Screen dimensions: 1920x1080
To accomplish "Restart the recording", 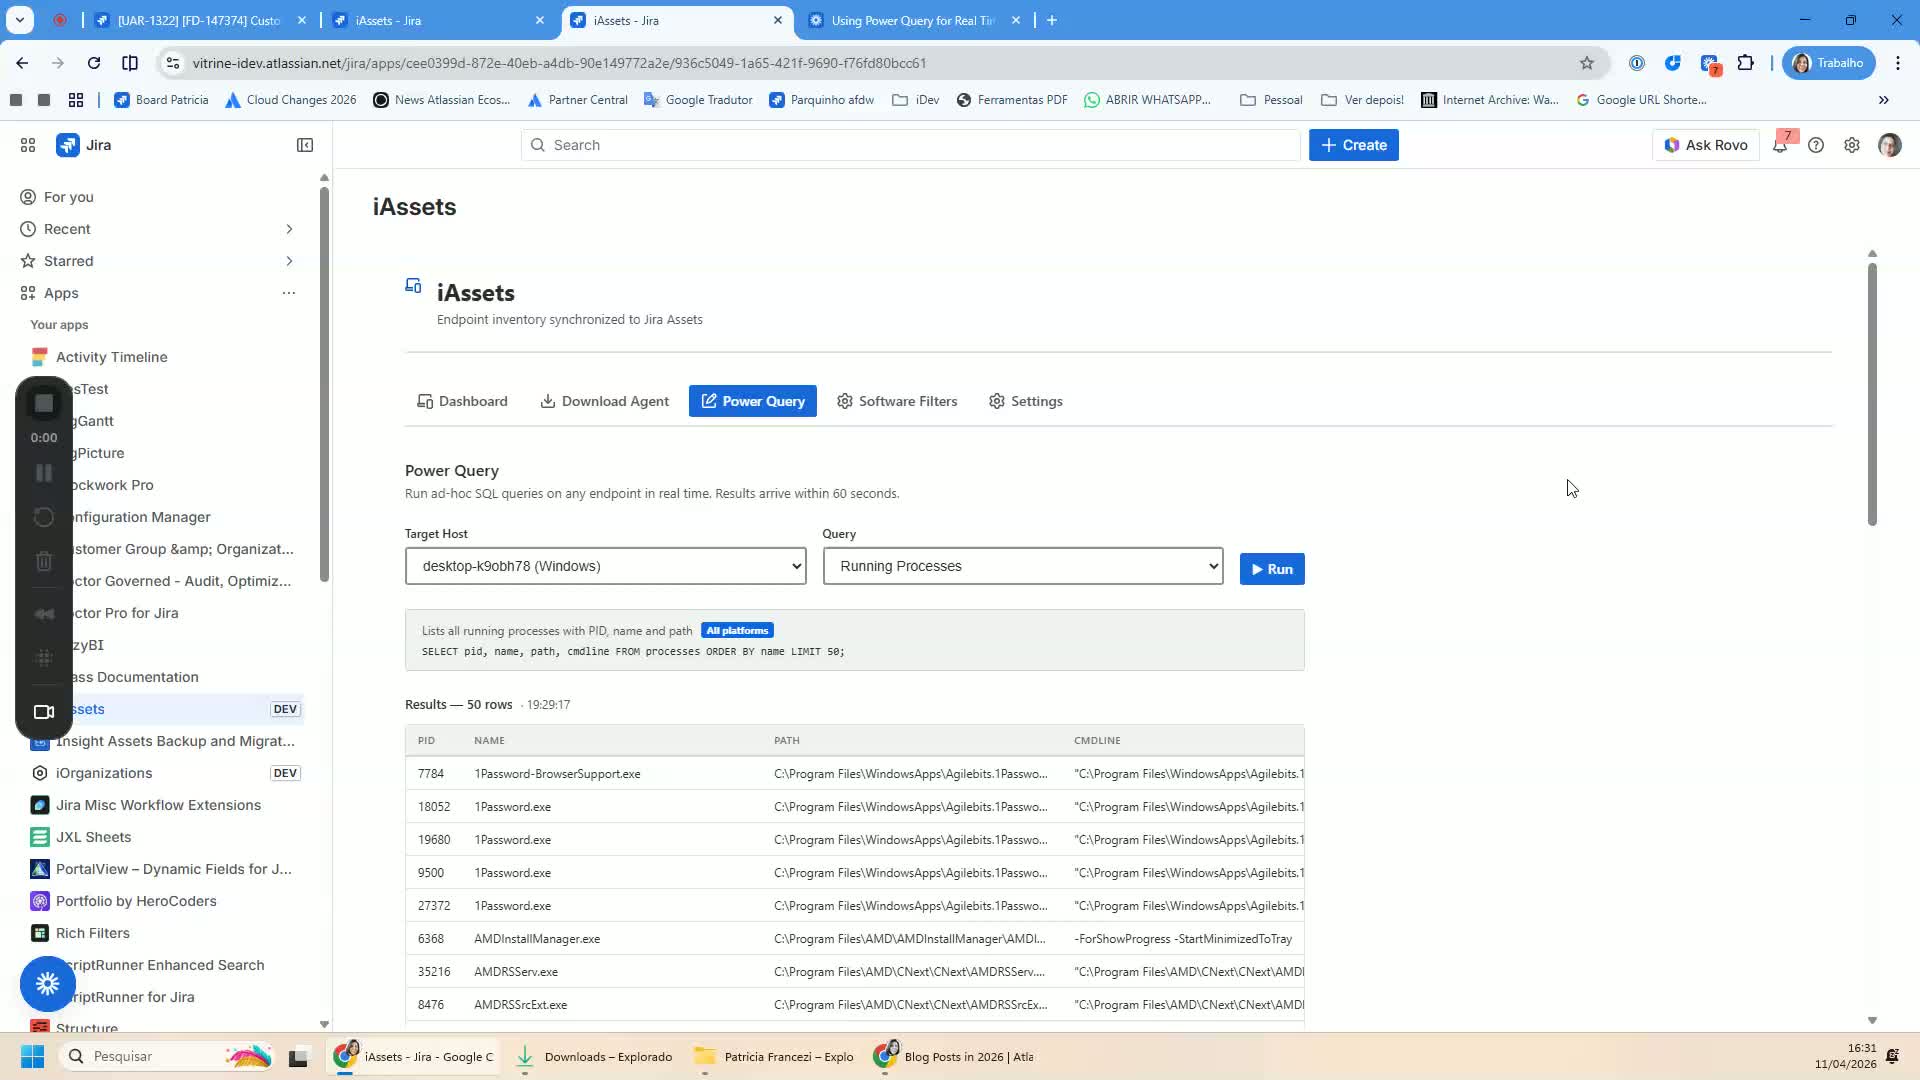I will 44,517.
